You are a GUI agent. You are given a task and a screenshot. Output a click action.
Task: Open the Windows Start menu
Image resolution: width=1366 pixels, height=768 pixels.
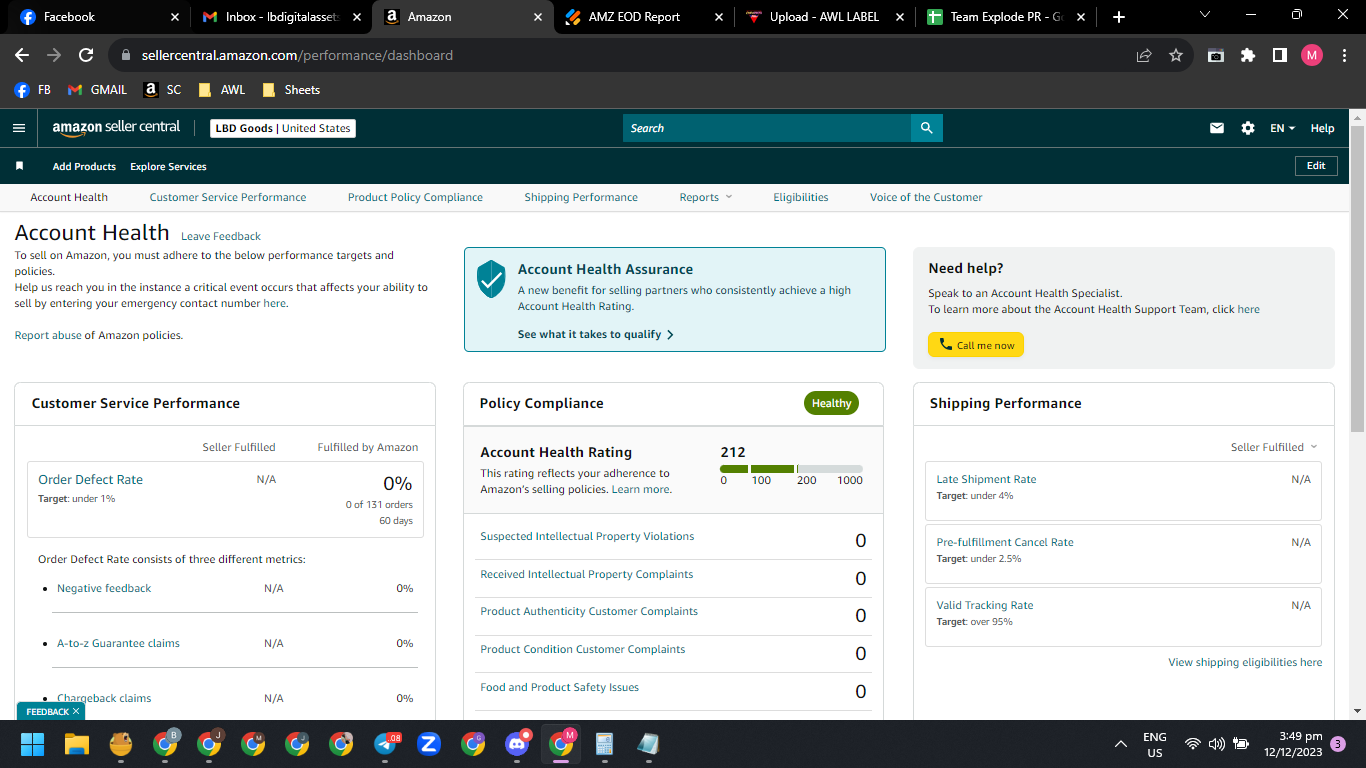33,744
